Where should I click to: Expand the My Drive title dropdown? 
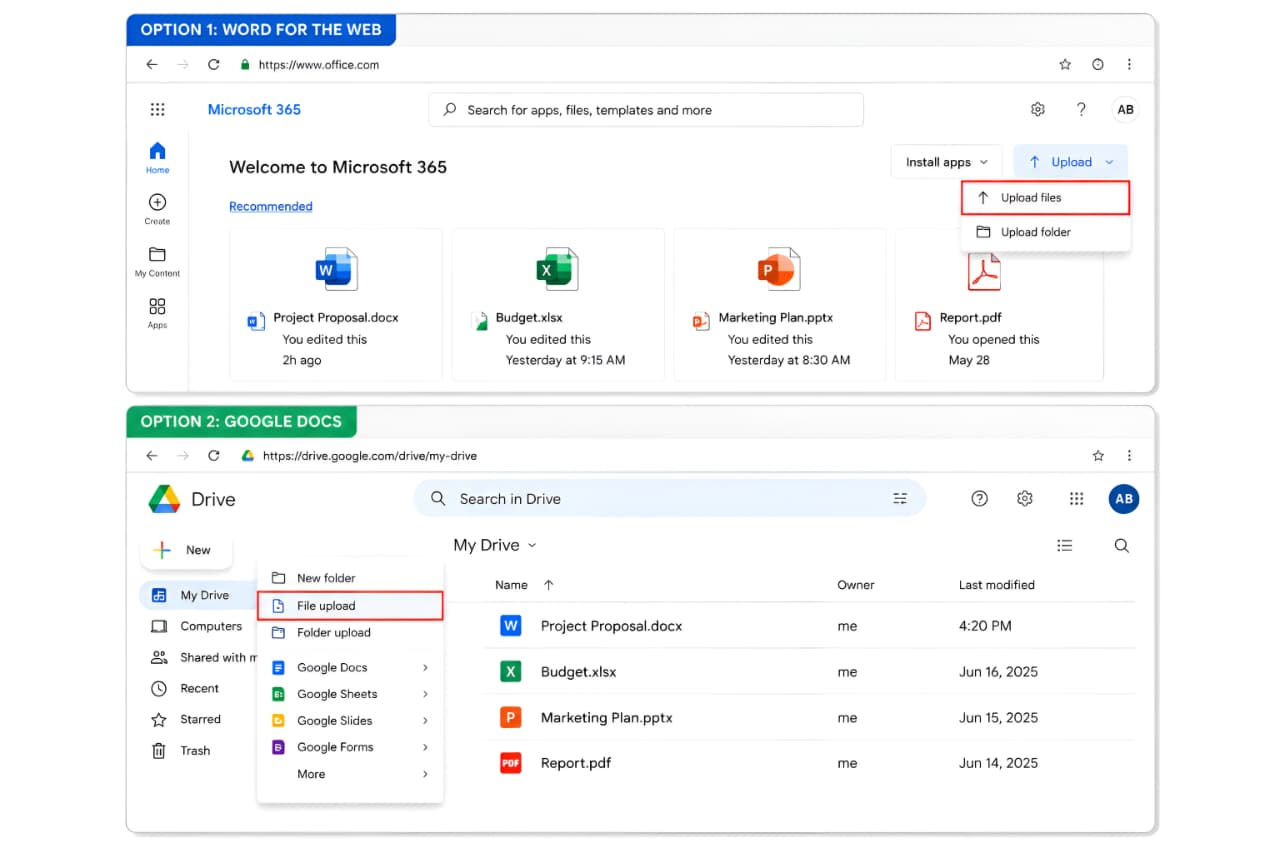[x=532, y=545]
